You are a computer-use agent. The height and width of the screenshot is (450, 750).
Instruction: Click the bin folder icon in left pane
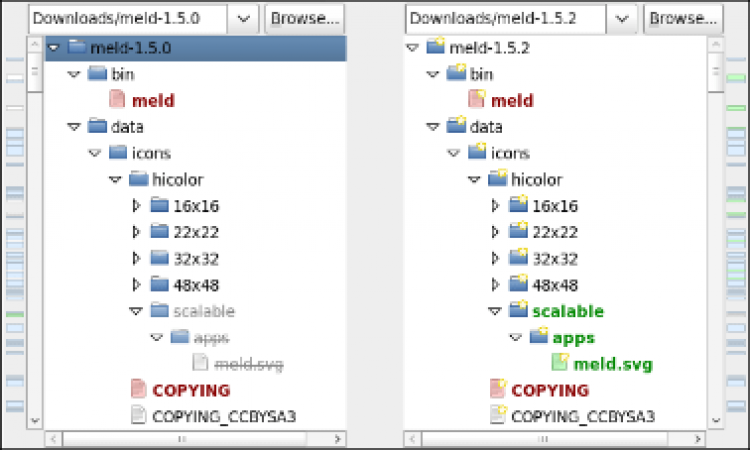pos(97,74)
